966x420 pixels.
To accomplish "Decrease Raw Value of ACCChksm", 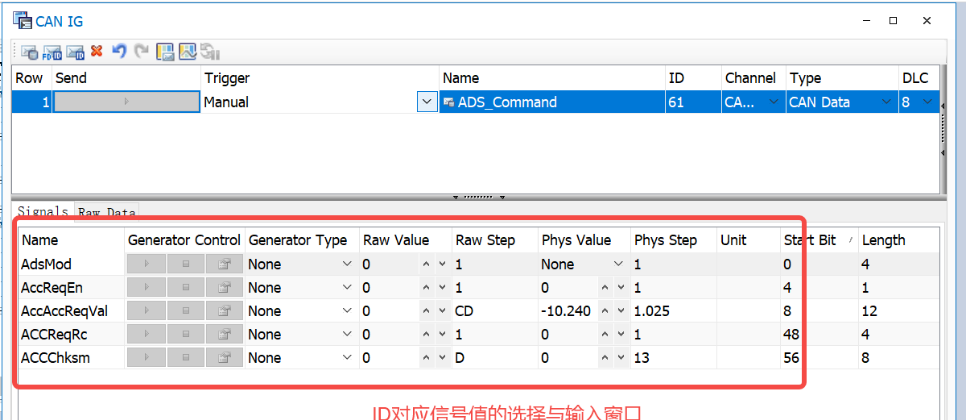I will click(442, 358).
